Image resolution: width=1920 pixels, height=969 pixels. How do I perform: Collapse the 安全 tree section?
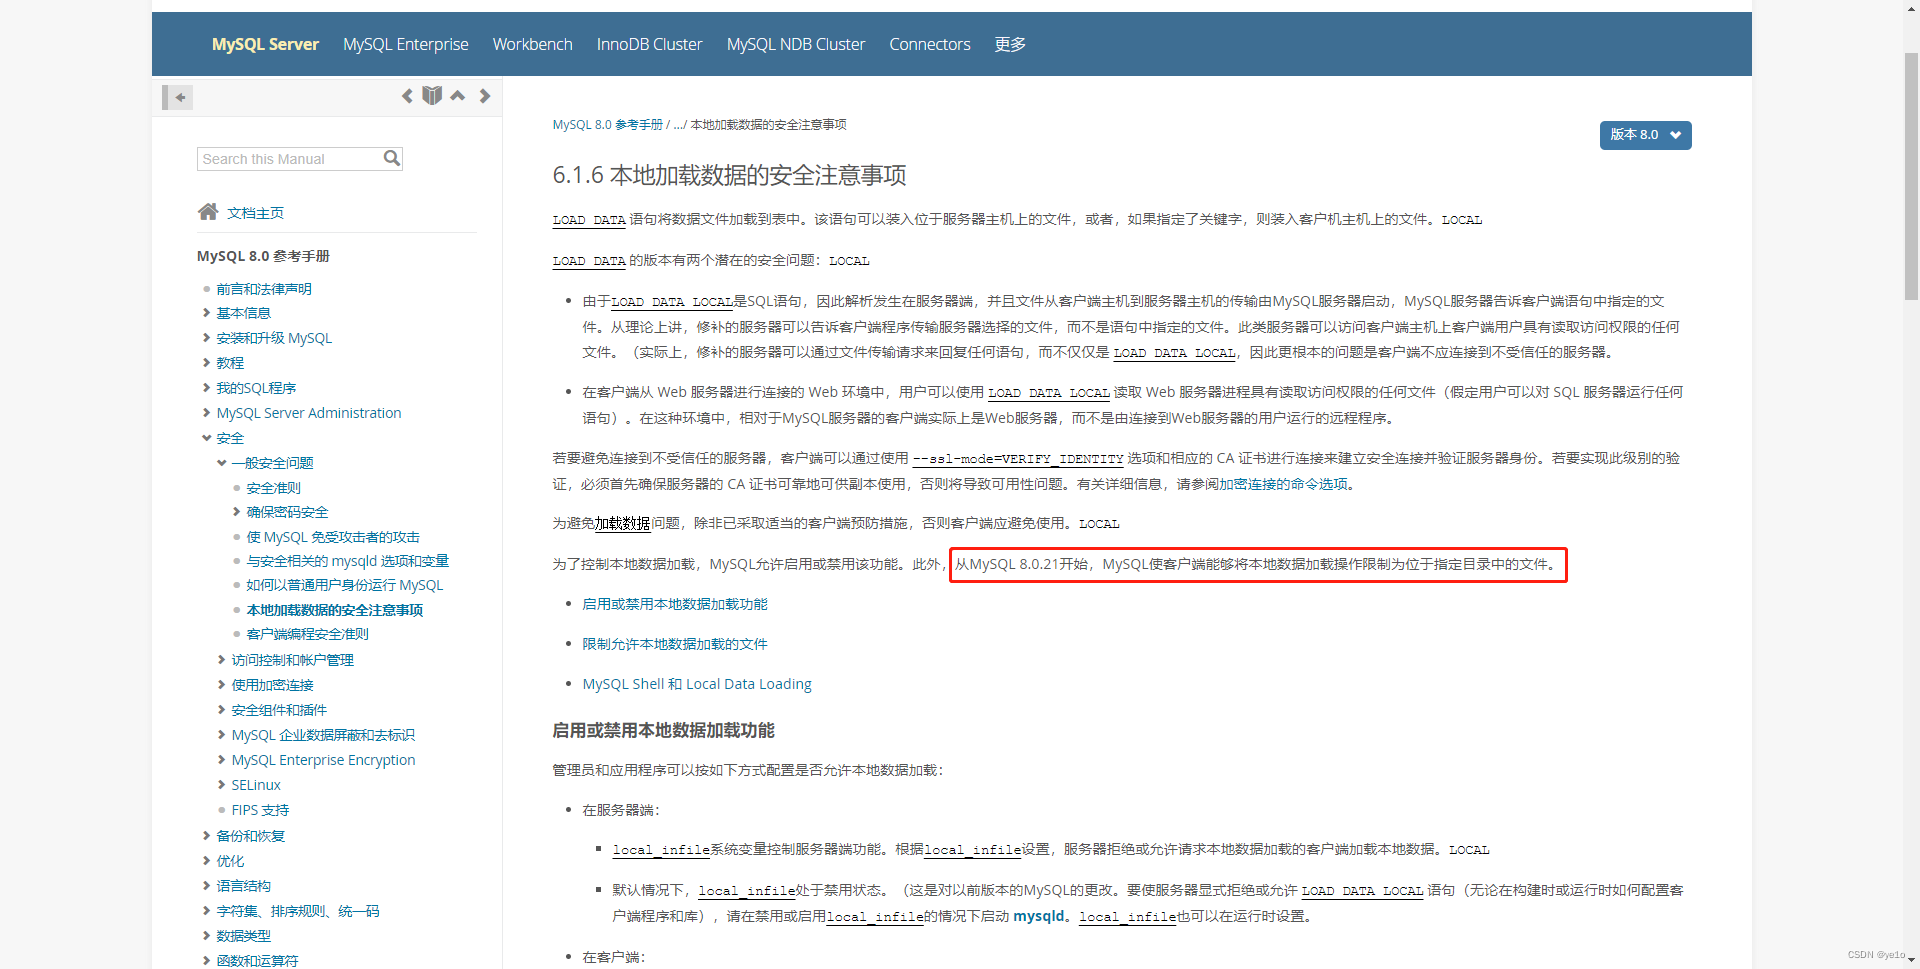click(207, 437)
